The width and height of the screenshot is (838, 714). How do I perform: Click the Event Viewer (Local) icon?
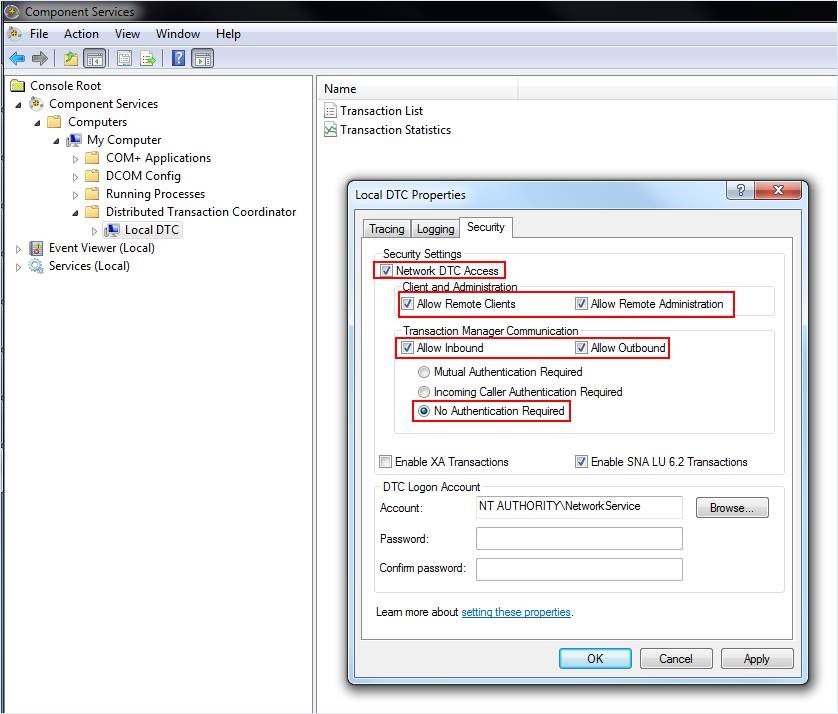pyautogui.click(x=36, y=248)
